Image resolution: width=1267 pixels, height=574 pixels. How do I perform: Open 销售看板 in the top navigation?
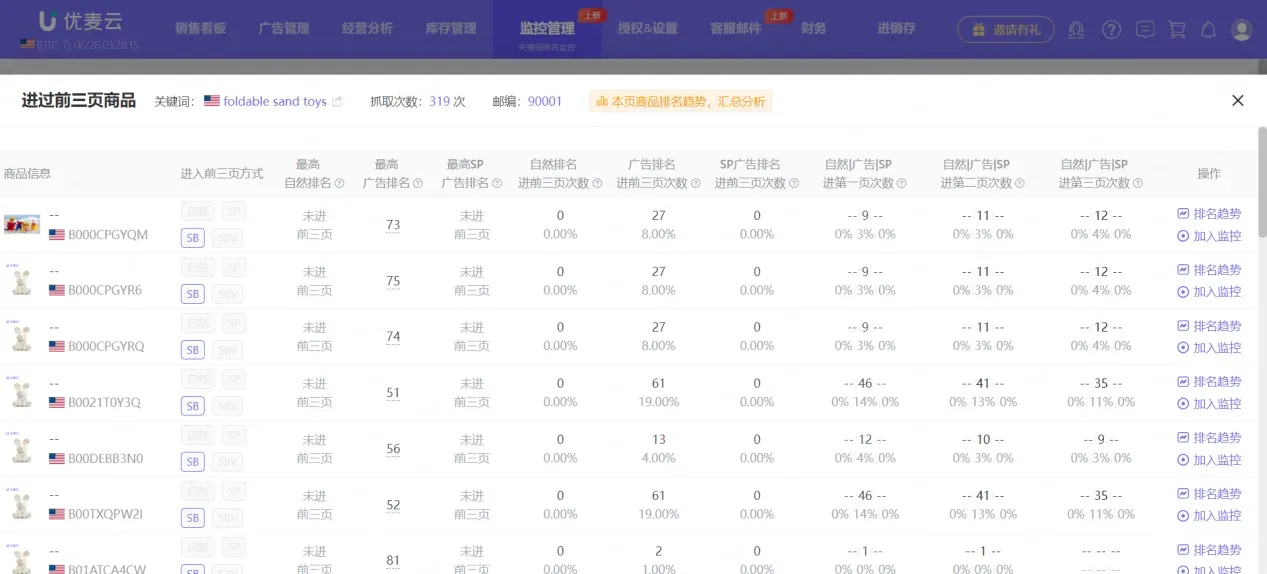[200, 29]
